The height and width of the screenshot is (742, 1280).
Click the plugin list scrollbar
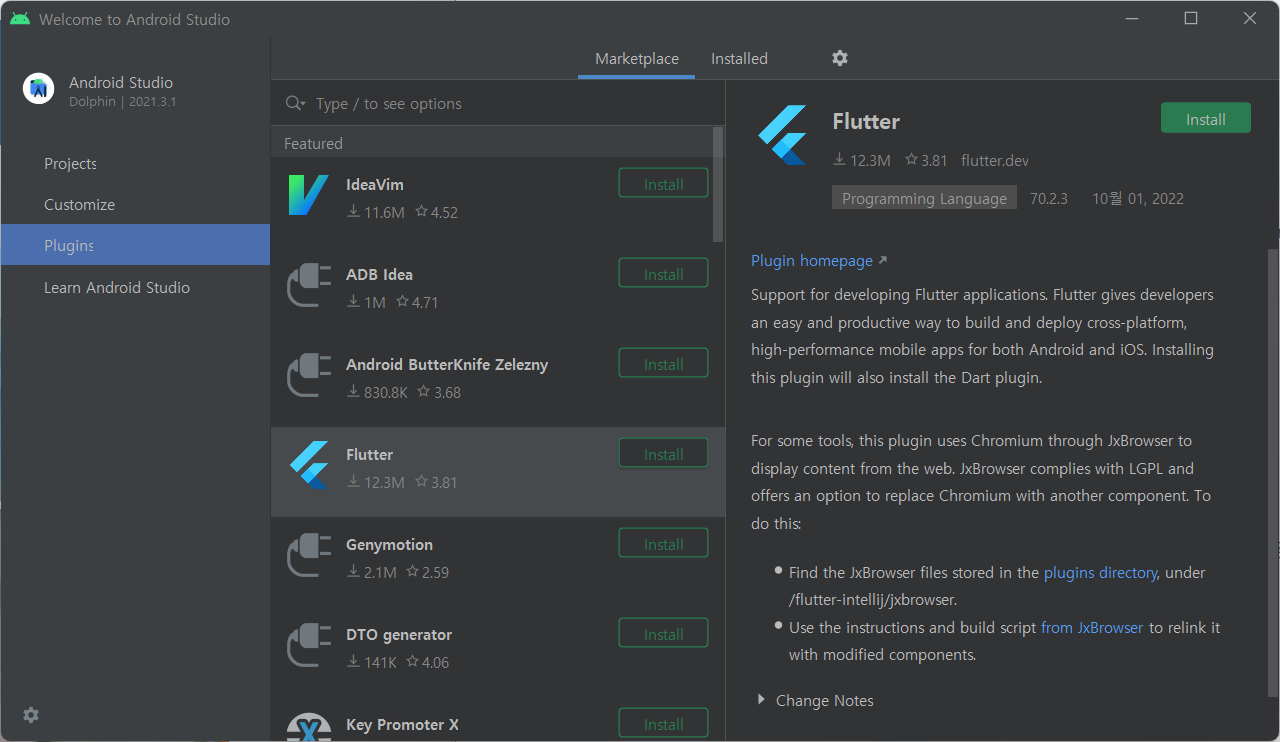pos(718,185)
